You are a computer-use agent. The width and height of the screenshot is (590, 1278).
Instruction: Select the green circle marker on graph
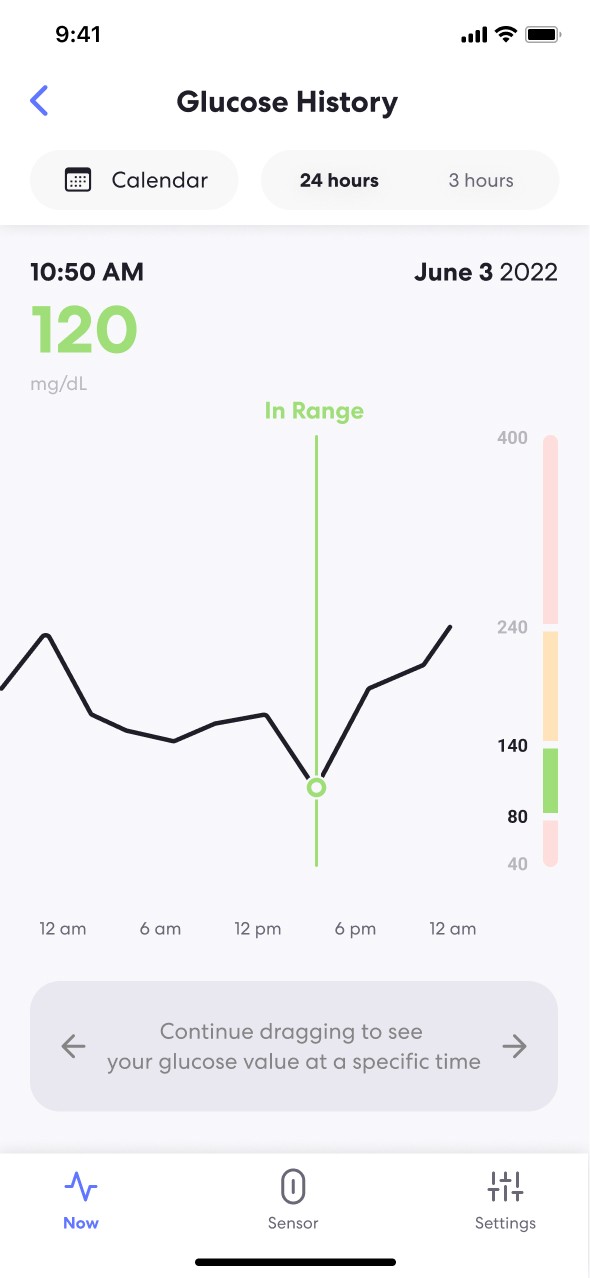(x=316, y=788)
